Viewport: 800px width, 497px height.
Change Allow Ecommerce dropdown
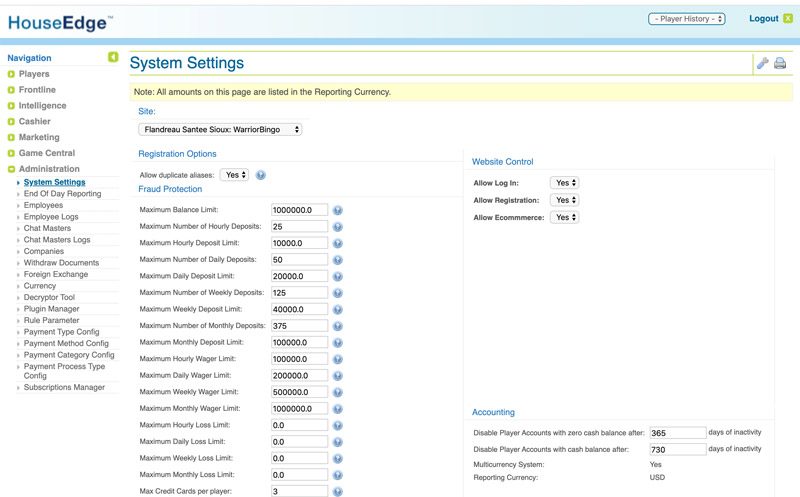coord(564,217)
